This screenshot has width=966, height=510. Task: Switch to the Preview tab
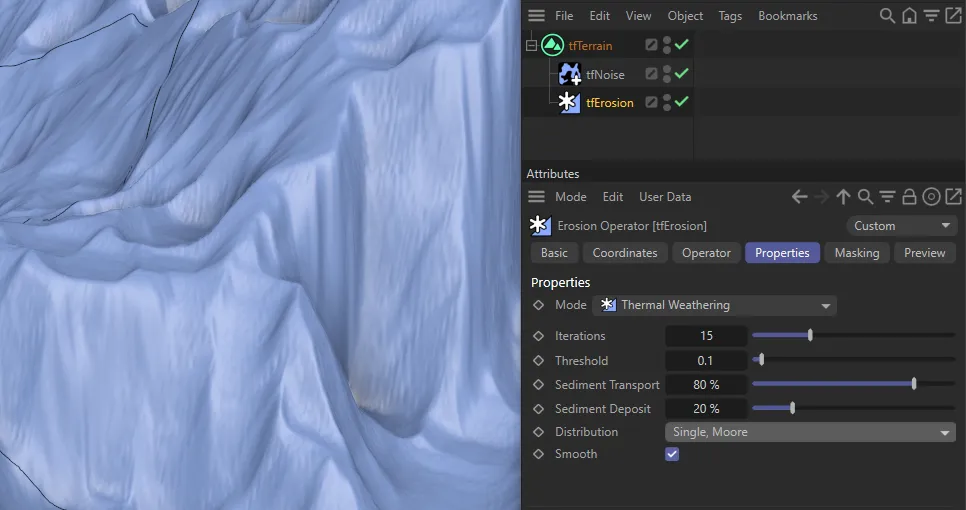(x=924, y=253)
